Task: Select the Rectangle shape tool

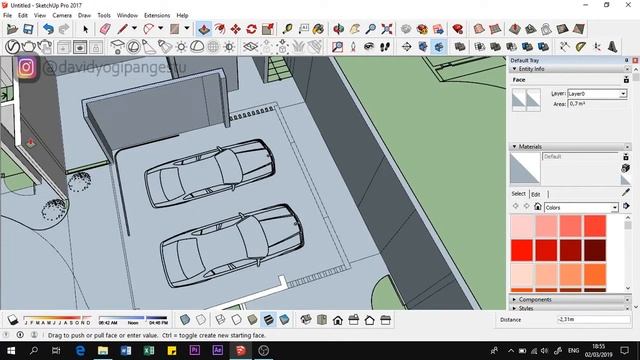Action: (x=175, y=29)
